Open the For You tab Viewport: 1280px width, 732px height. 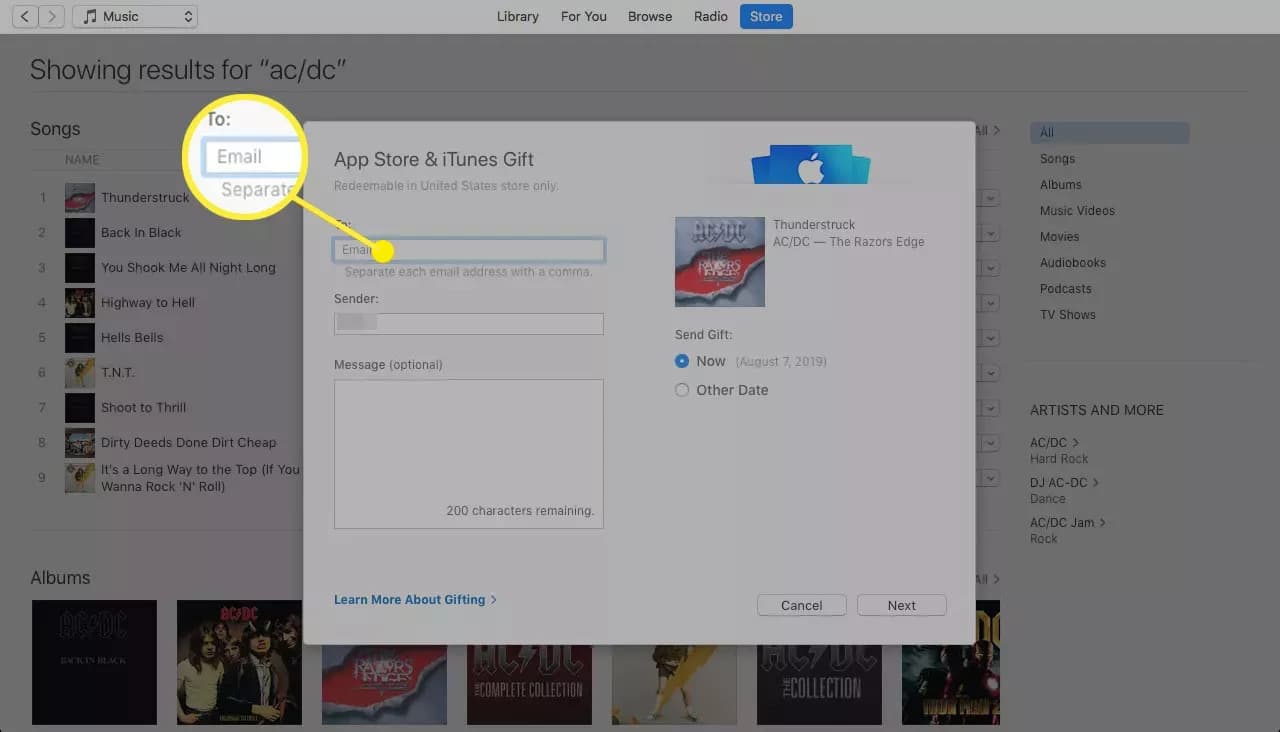tap(584, 16)
